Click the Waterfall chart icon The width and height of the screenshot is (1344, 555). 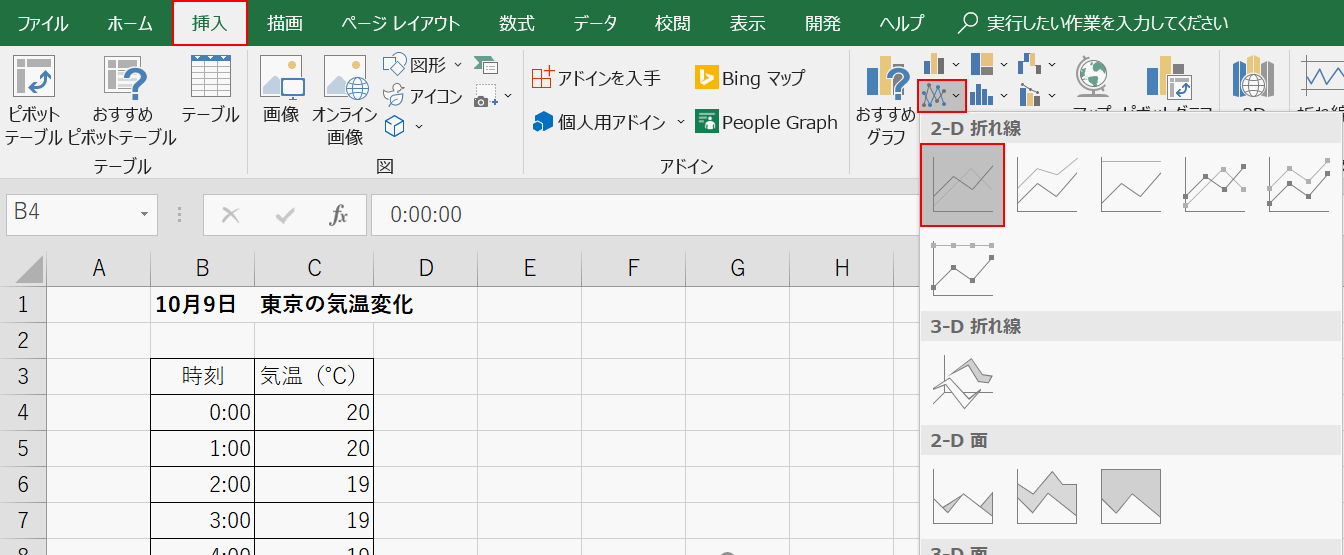(1029, 65)
